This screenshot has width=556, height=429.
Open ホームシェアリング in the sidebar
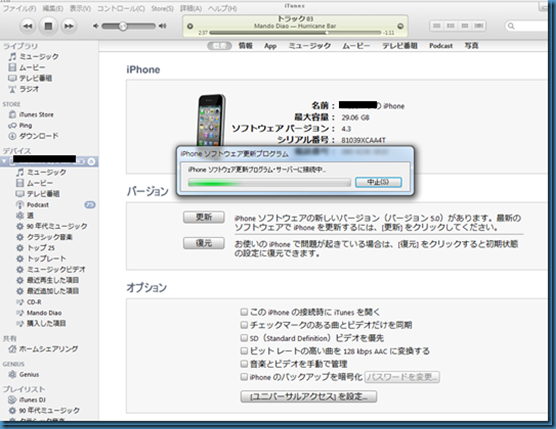(49, 349)
